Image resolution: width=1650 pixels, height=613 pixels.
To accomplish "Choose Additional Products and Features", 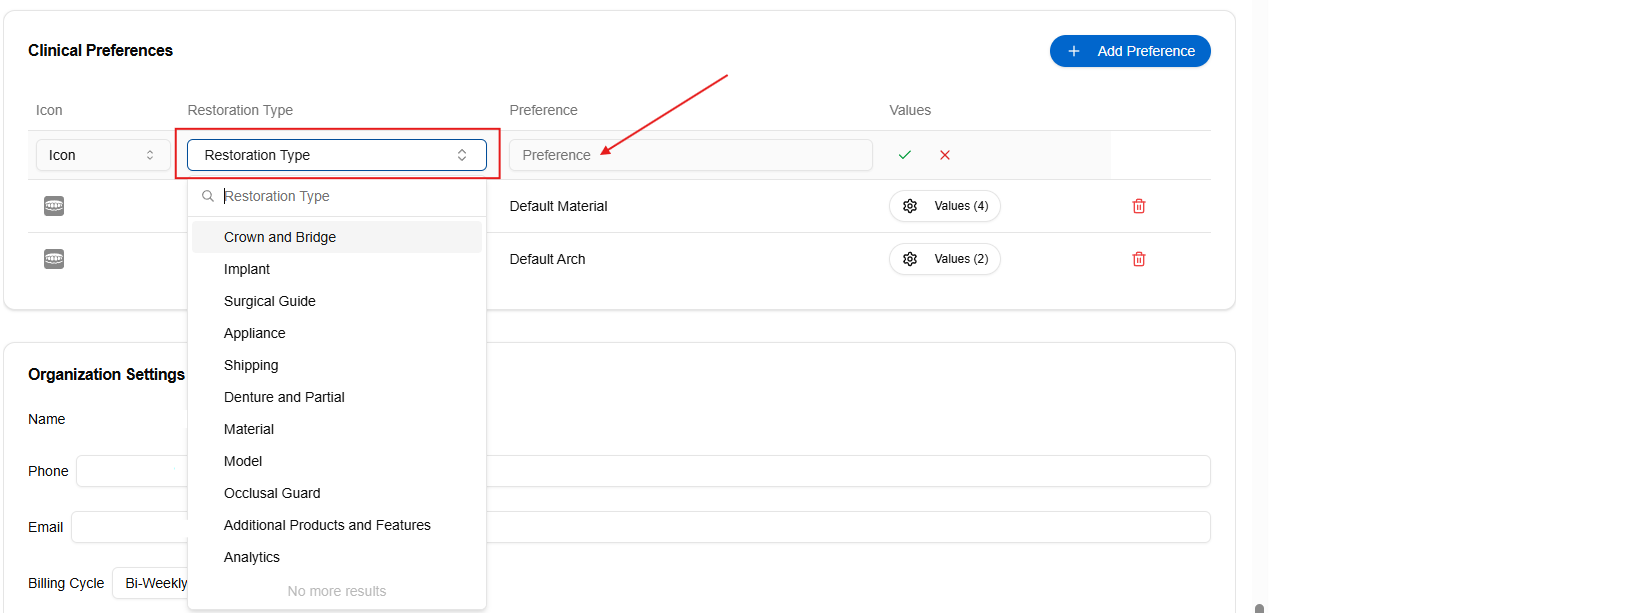I will click(x=327, y=525).
